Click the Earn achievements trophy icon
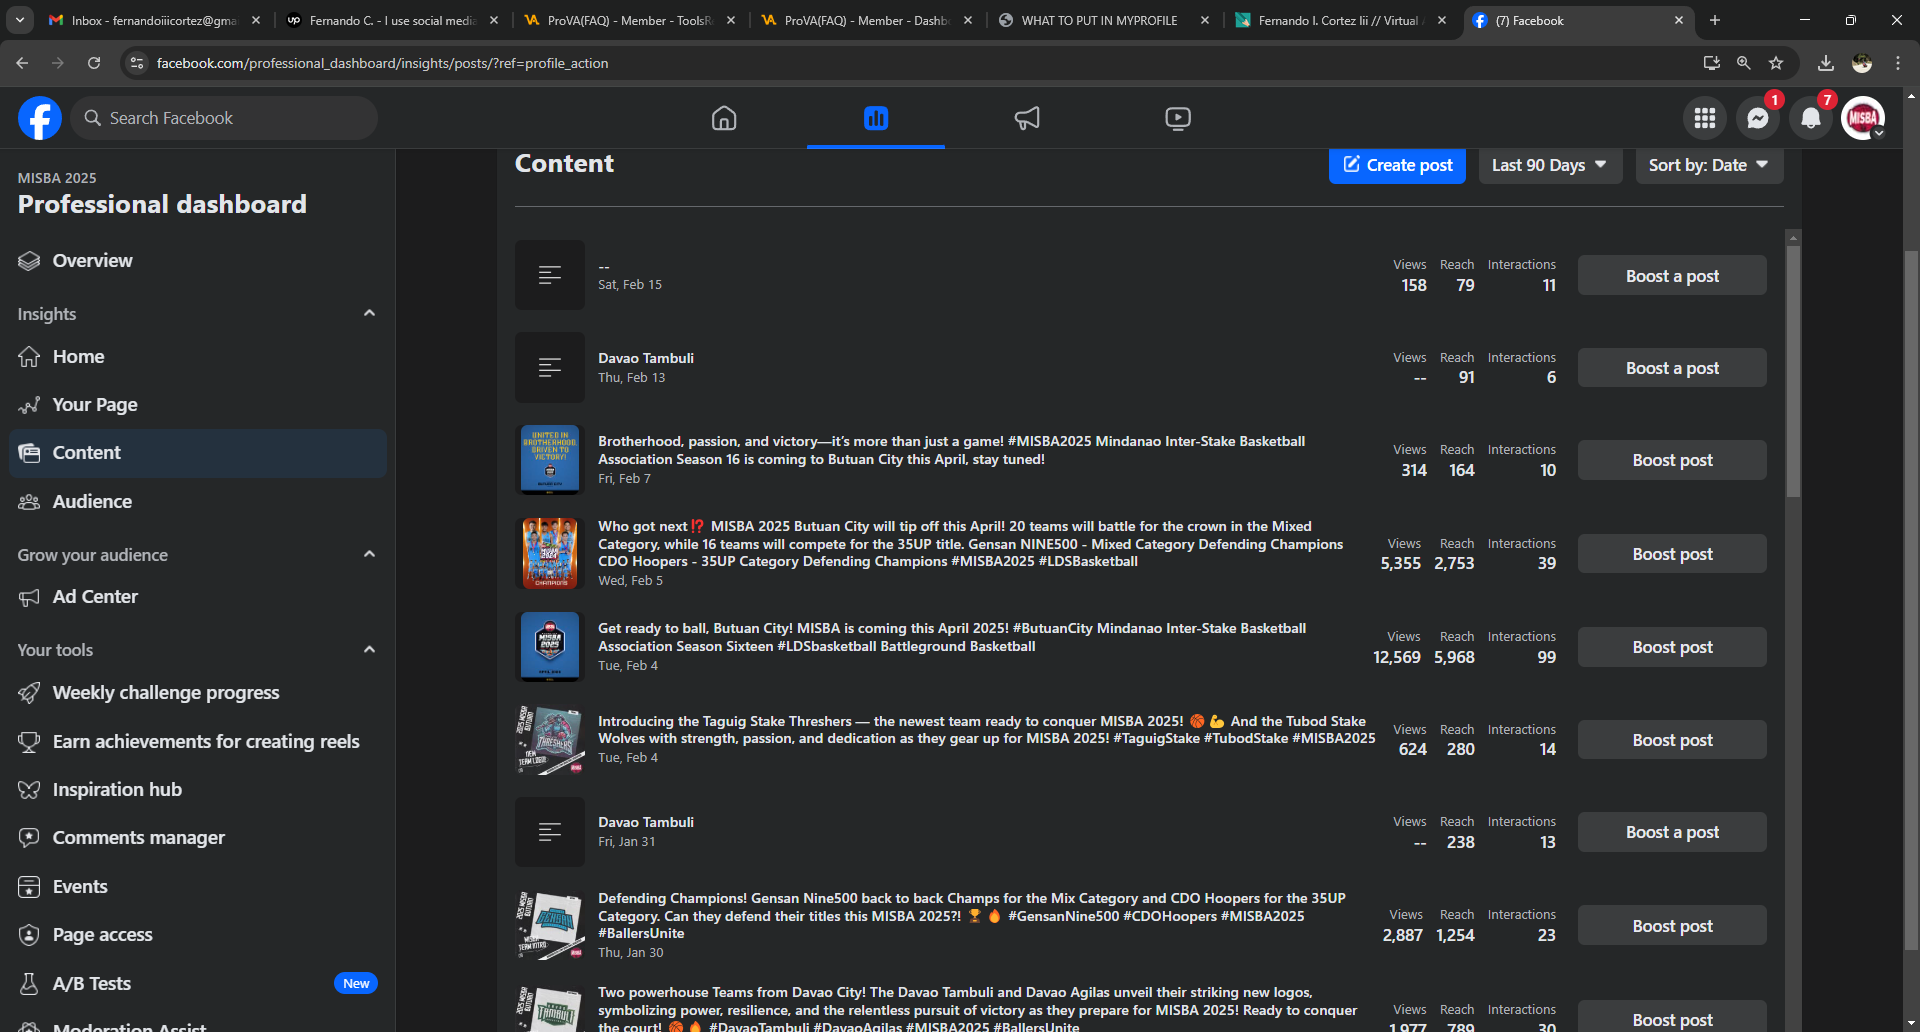The height and width of the screenshot is (1032, 1920). click(x=29, y=742)
